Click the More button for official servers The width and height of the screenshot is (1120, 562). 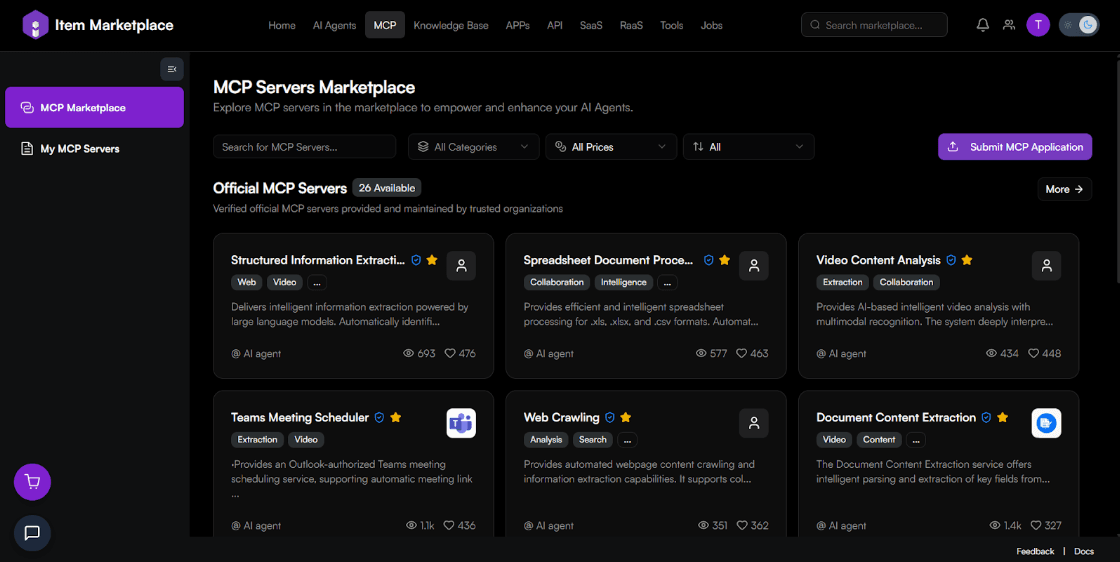(1064, 189)
